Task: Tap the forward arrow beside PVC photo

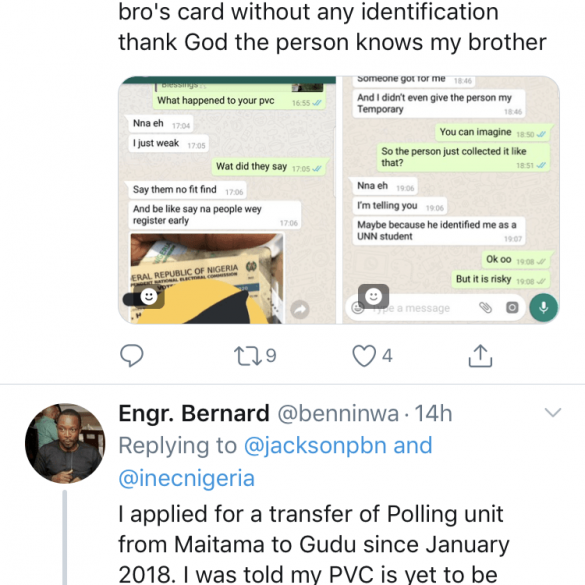Action: [300, 309]
